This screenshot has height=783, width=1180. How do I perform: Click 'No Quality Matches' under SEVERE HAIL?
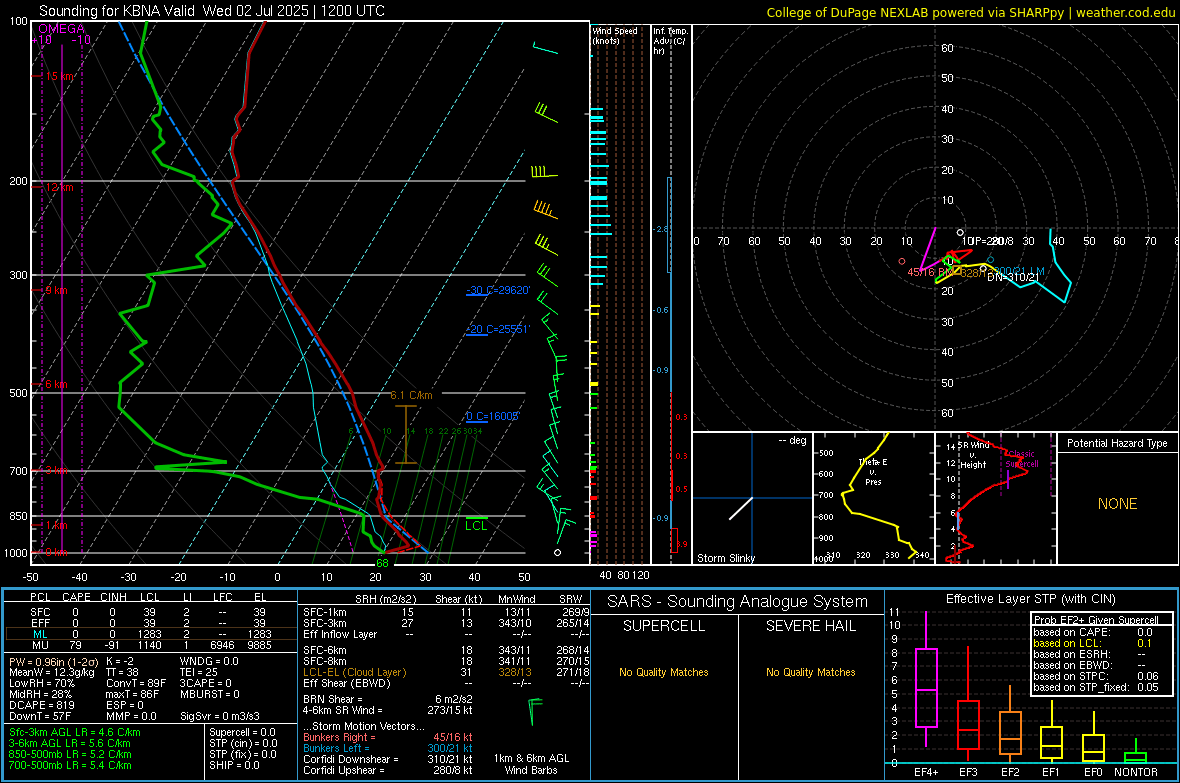point(810,672)
